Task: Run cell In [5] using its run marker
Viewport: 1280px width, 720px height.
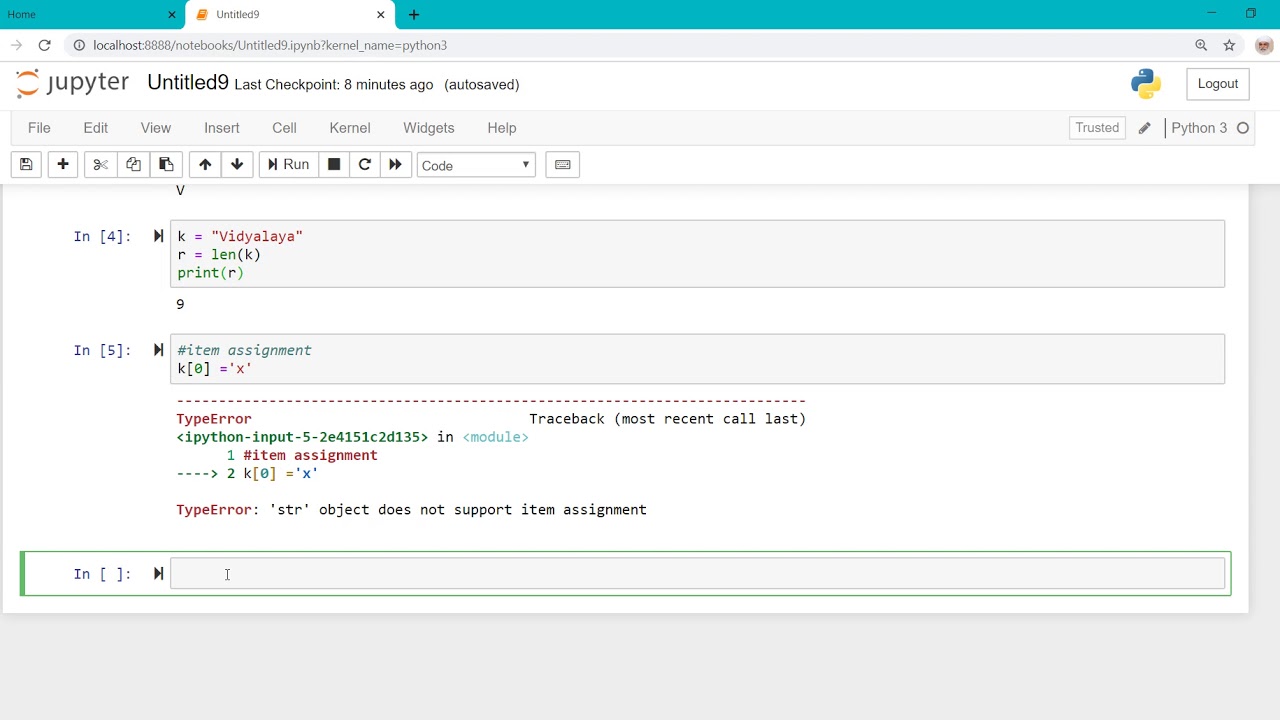Action: [158, 350]
